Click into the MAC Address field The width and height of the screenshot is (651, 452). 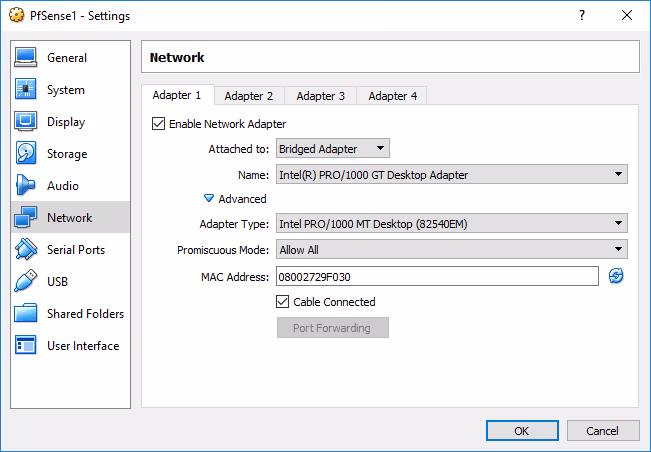[436, 276]
